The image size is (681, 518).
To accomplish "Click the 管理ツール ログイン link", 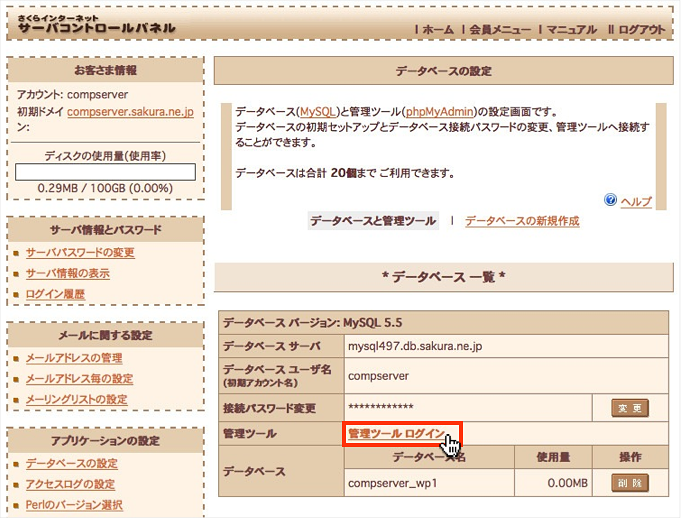I will 397,433.
